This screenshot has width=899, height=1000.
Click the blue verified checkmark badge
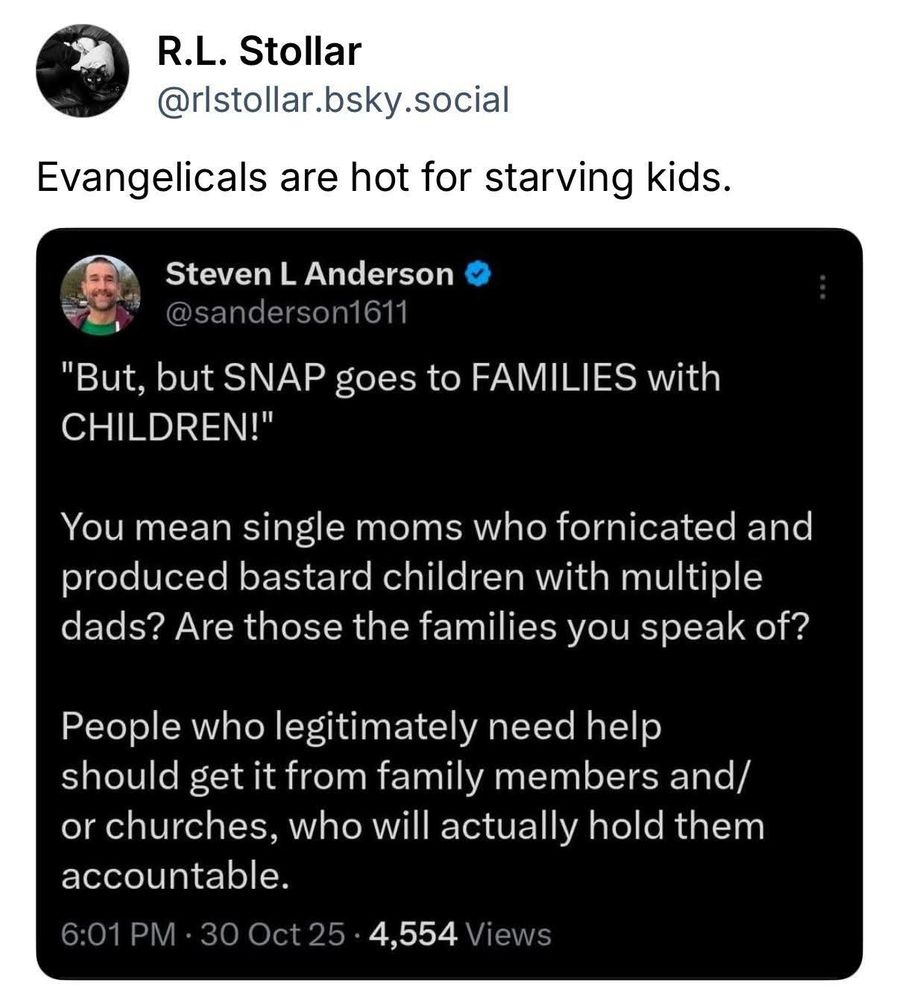476,273
